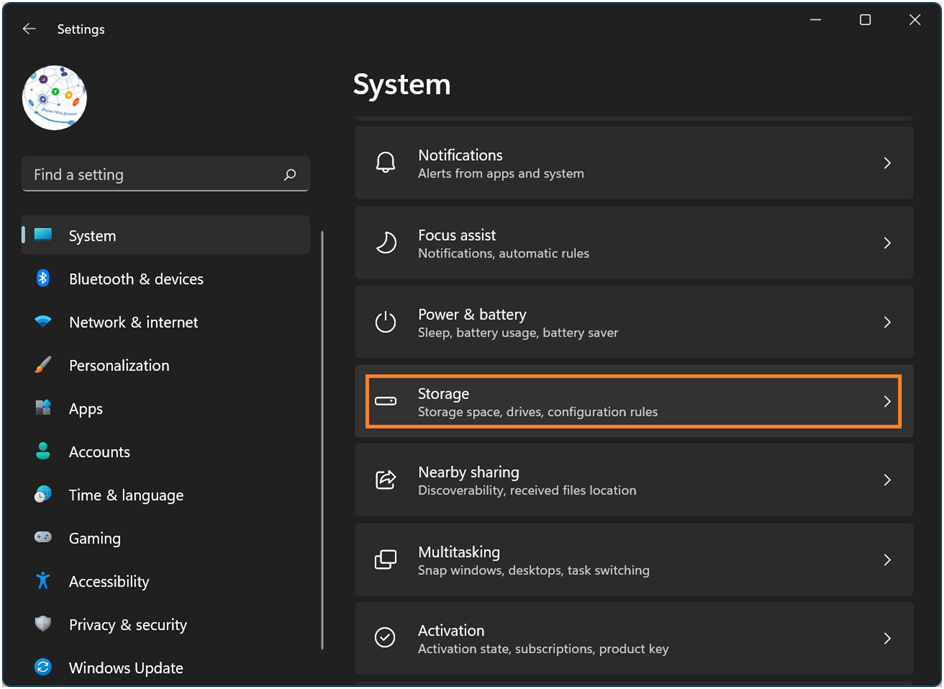944x689 pixels.
Task: Open Power & battery chevron arrow
Action: coord(887,322)
